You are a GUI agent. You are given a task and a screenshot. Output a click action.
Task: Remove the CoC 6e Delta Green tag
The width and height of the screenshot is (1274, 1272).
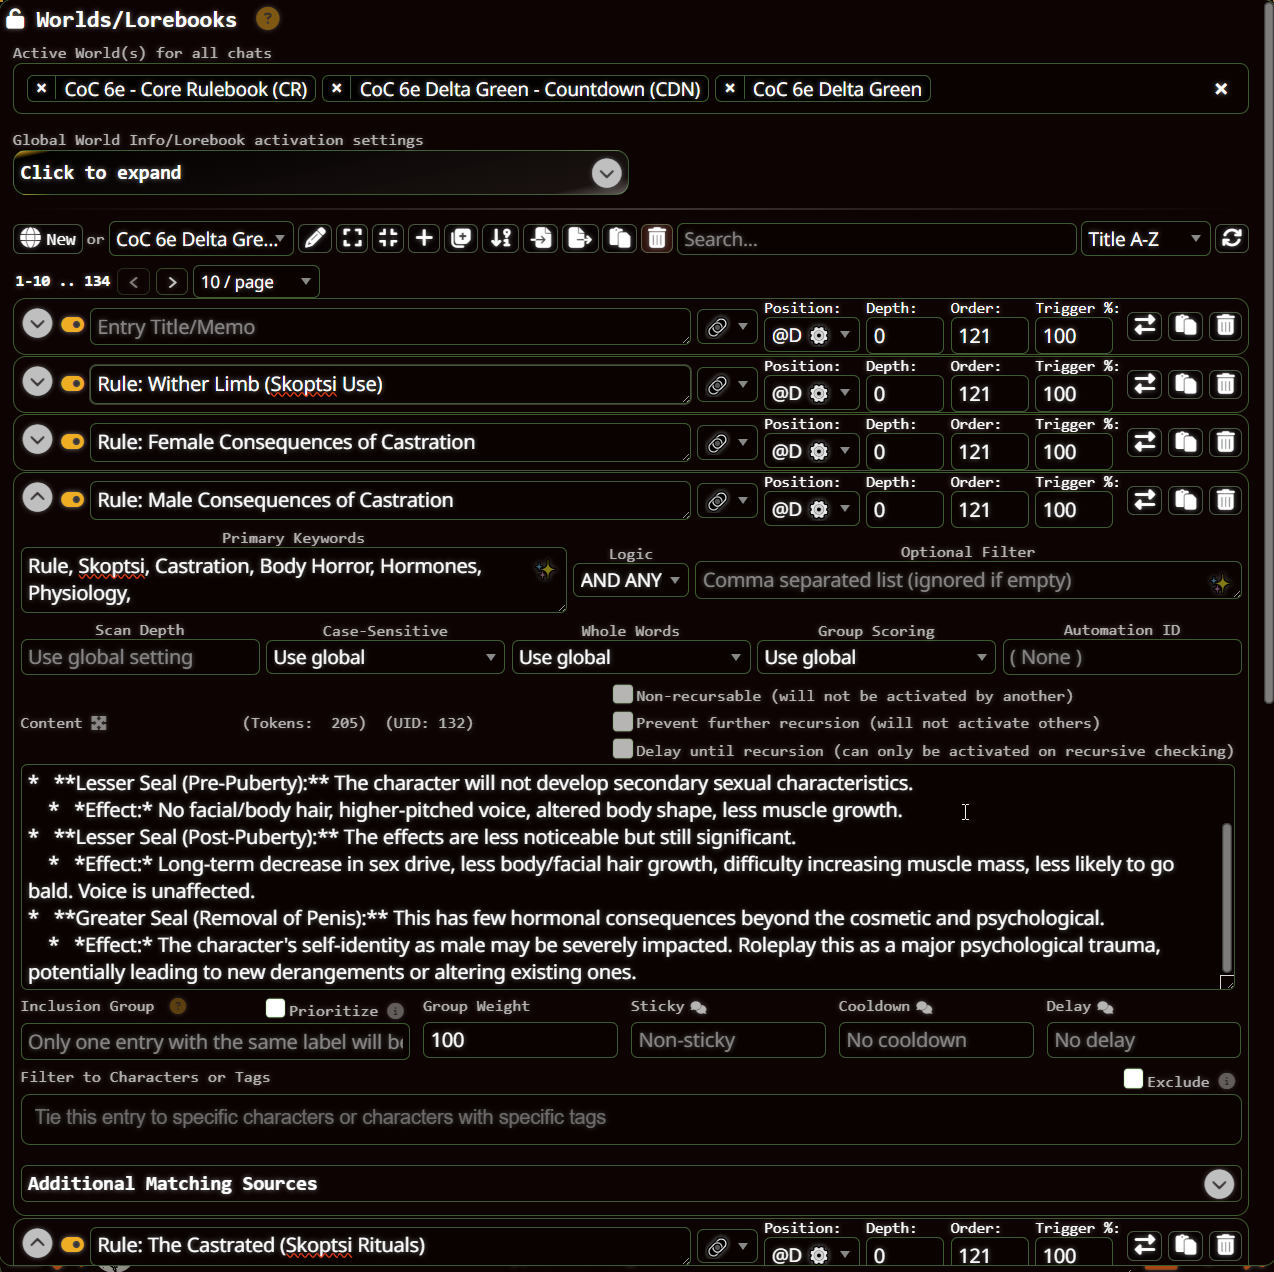click(x=730, y=88)
